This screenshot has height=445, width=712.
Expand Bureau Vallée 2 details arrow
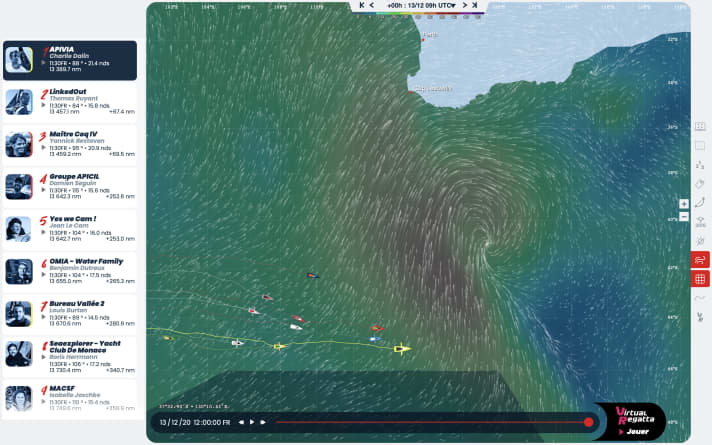click(x=44, y=317)
